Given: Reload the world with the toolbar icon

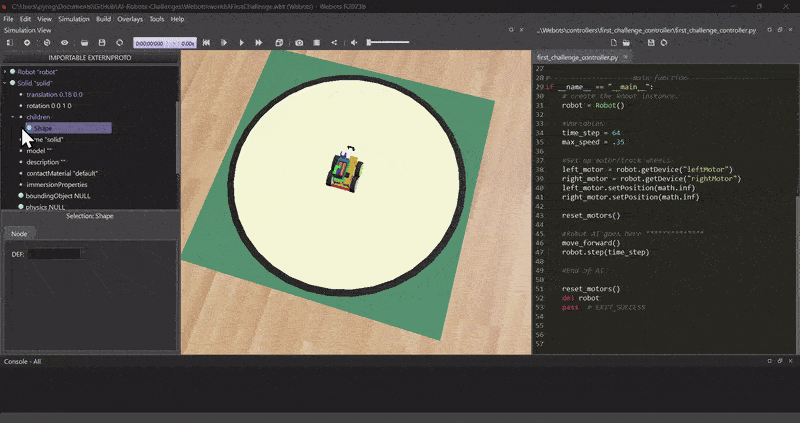Looking at the screenshot, I should click(120, 43).
